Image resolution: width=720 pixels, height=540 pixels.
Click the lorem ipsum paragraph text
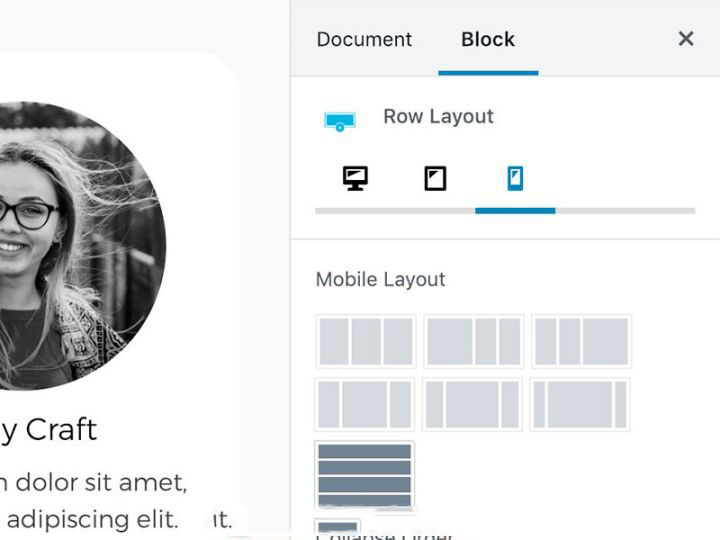(x=94, y=501)
